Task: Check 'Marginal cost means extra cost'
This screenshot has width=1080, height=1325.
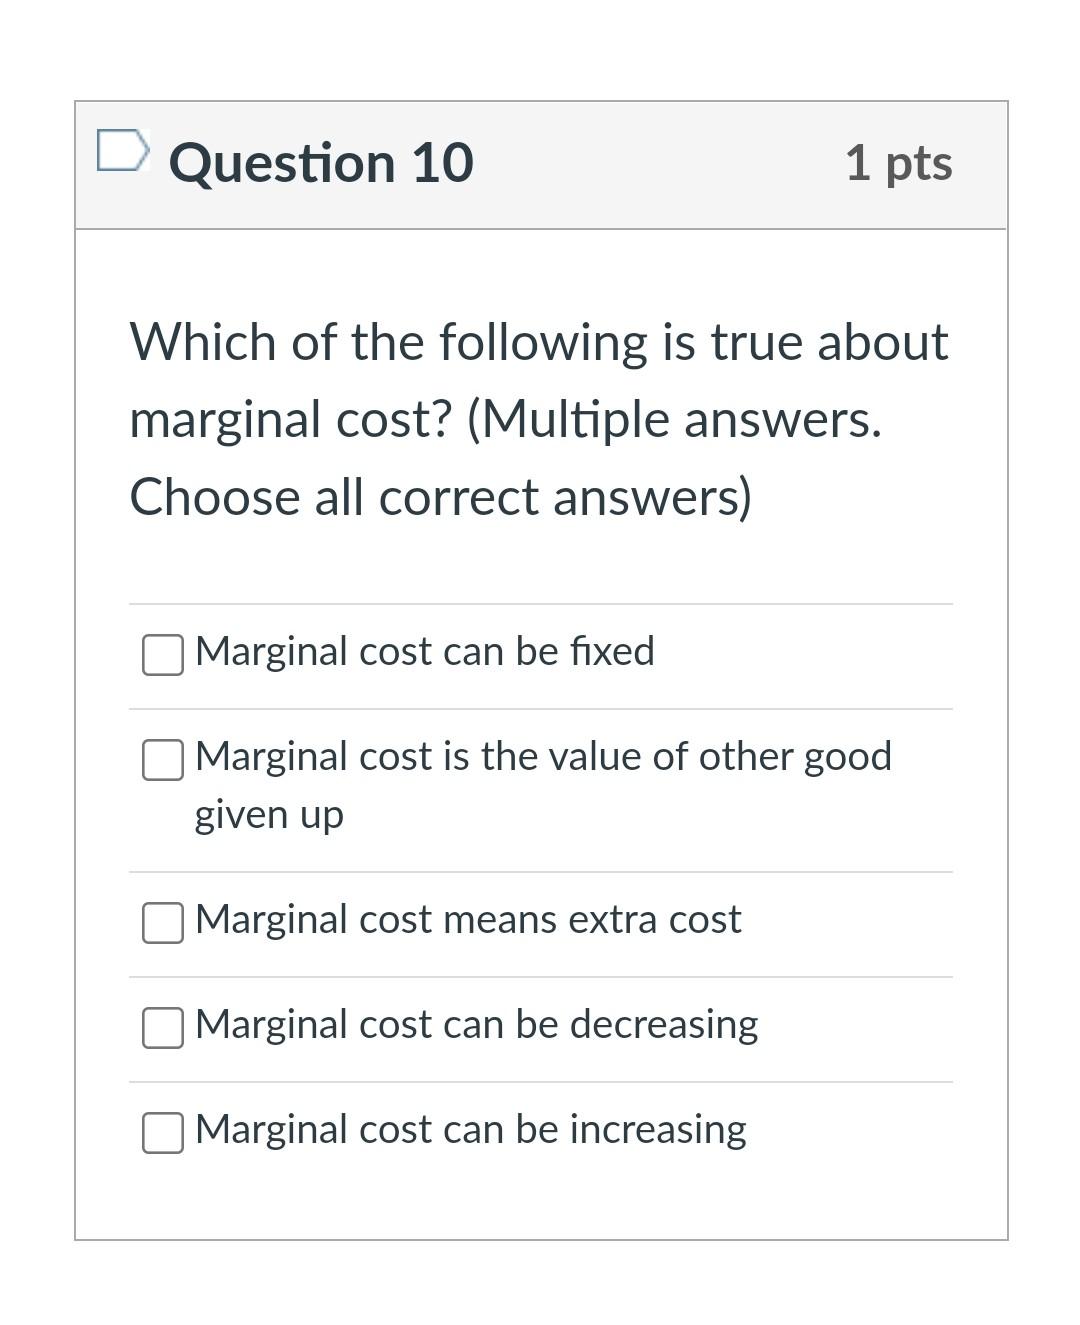Action: tap(162, 923)
